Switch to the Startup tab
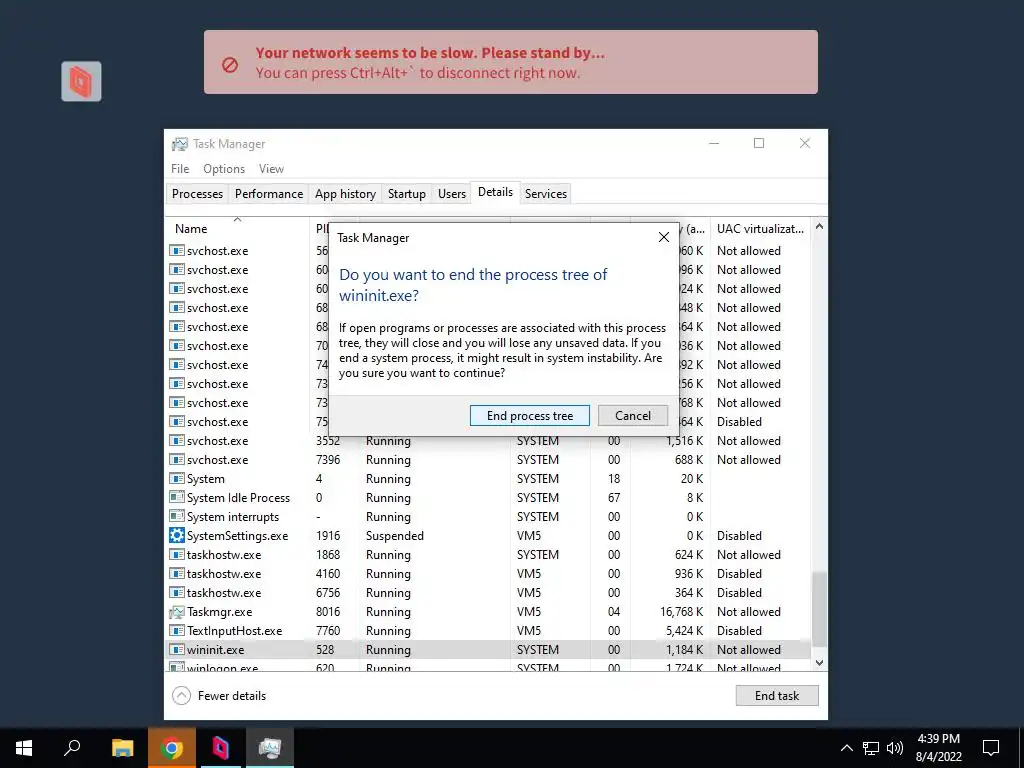Viewport: 1024px width, 768px height. [x=406, y=193]
